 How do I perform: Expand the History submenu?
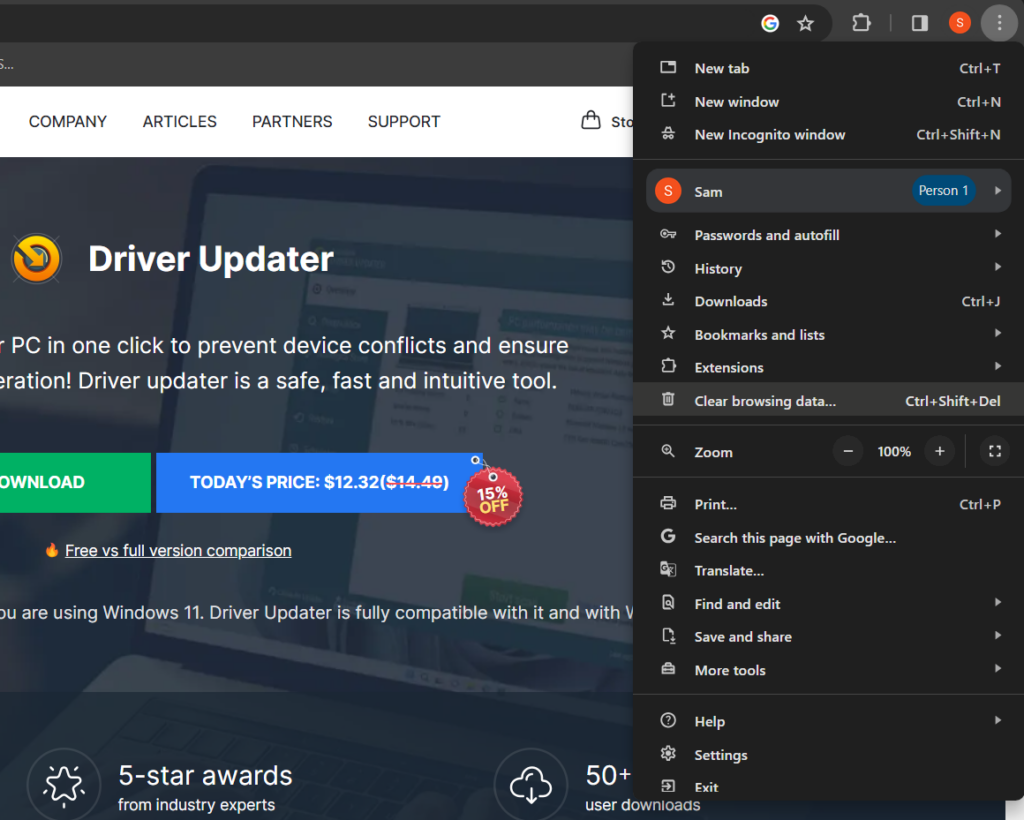(x=718, y=268)
